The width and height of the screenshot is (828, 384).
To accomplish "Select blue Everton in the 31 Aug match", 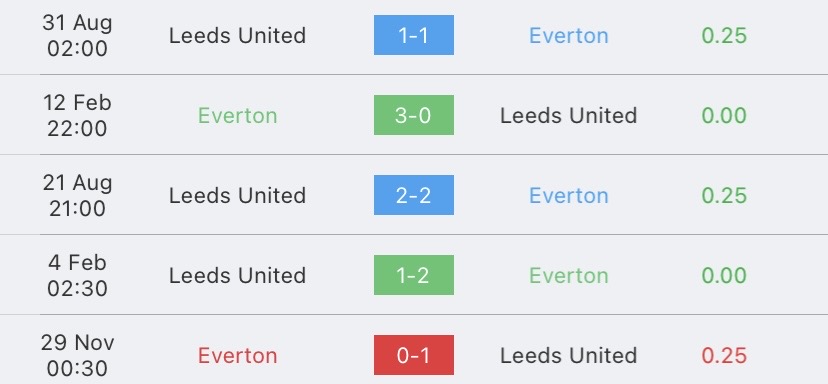I will [x=569, y=35].
